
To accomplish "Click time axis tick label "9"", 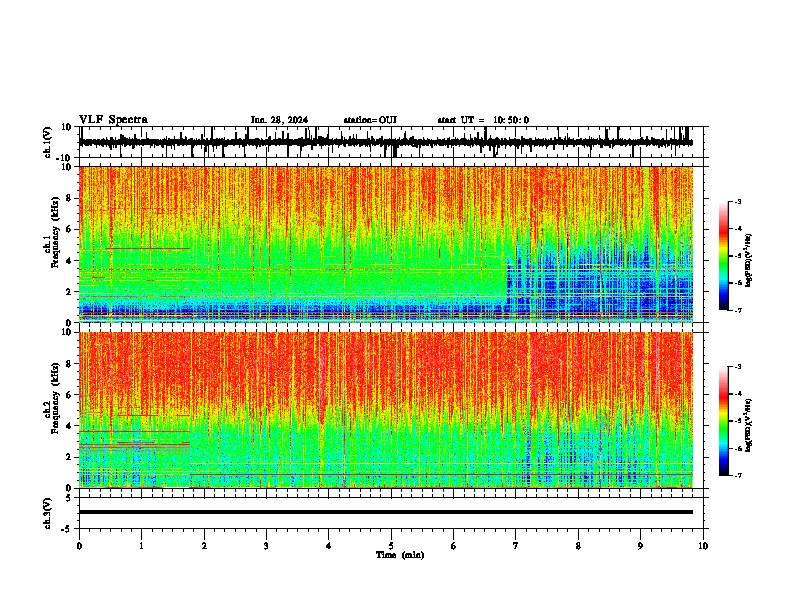I will tap(640, 546).
